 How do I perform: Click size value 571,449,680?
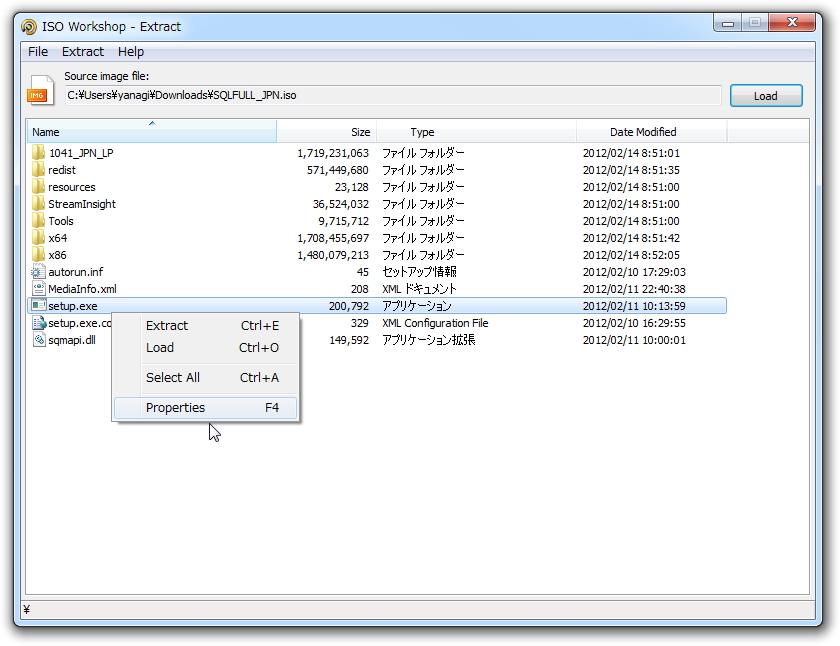click(338, 170)
